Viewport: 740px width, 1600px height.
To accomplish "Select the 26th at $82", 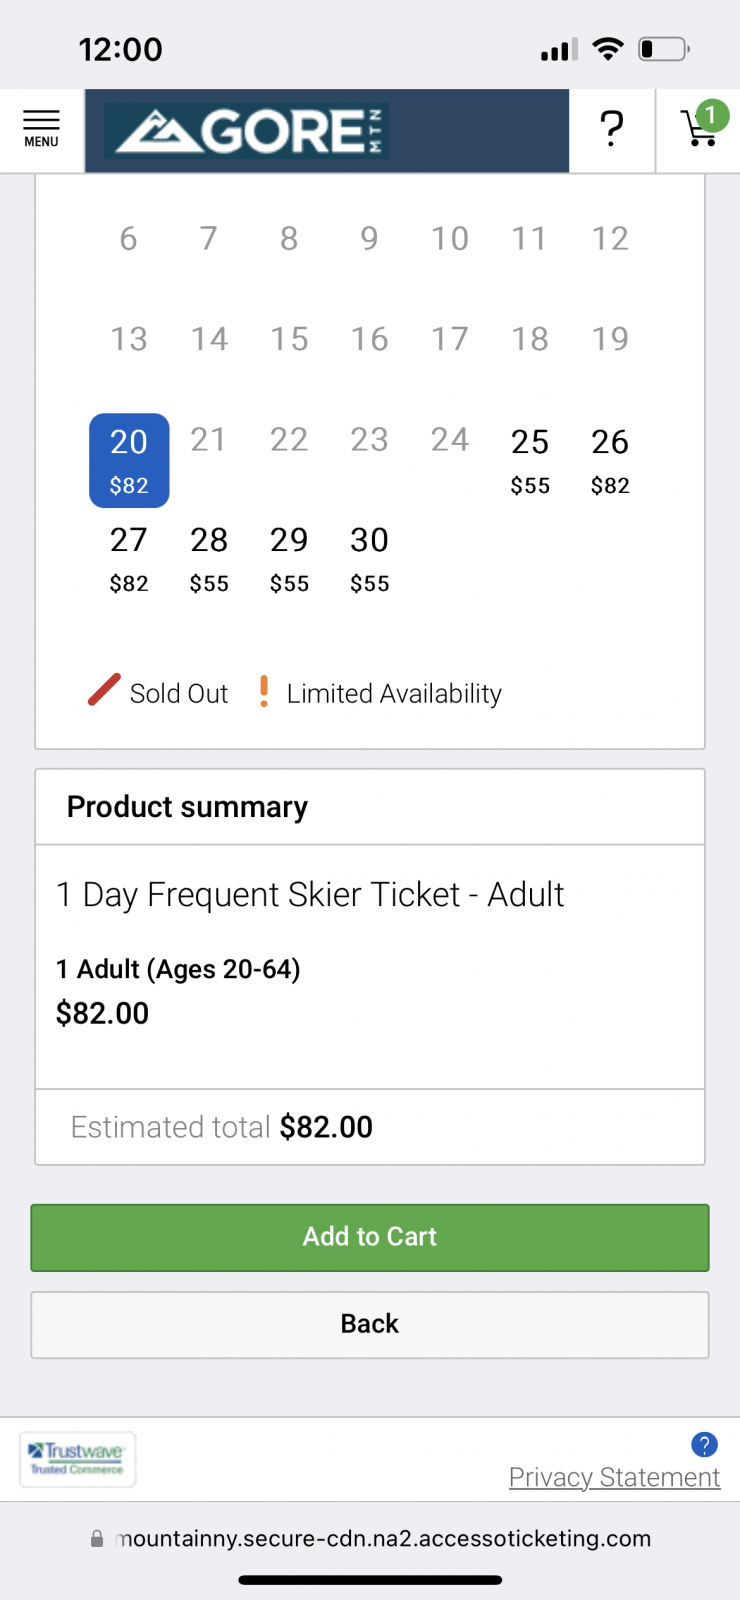I will pos(610,460).
